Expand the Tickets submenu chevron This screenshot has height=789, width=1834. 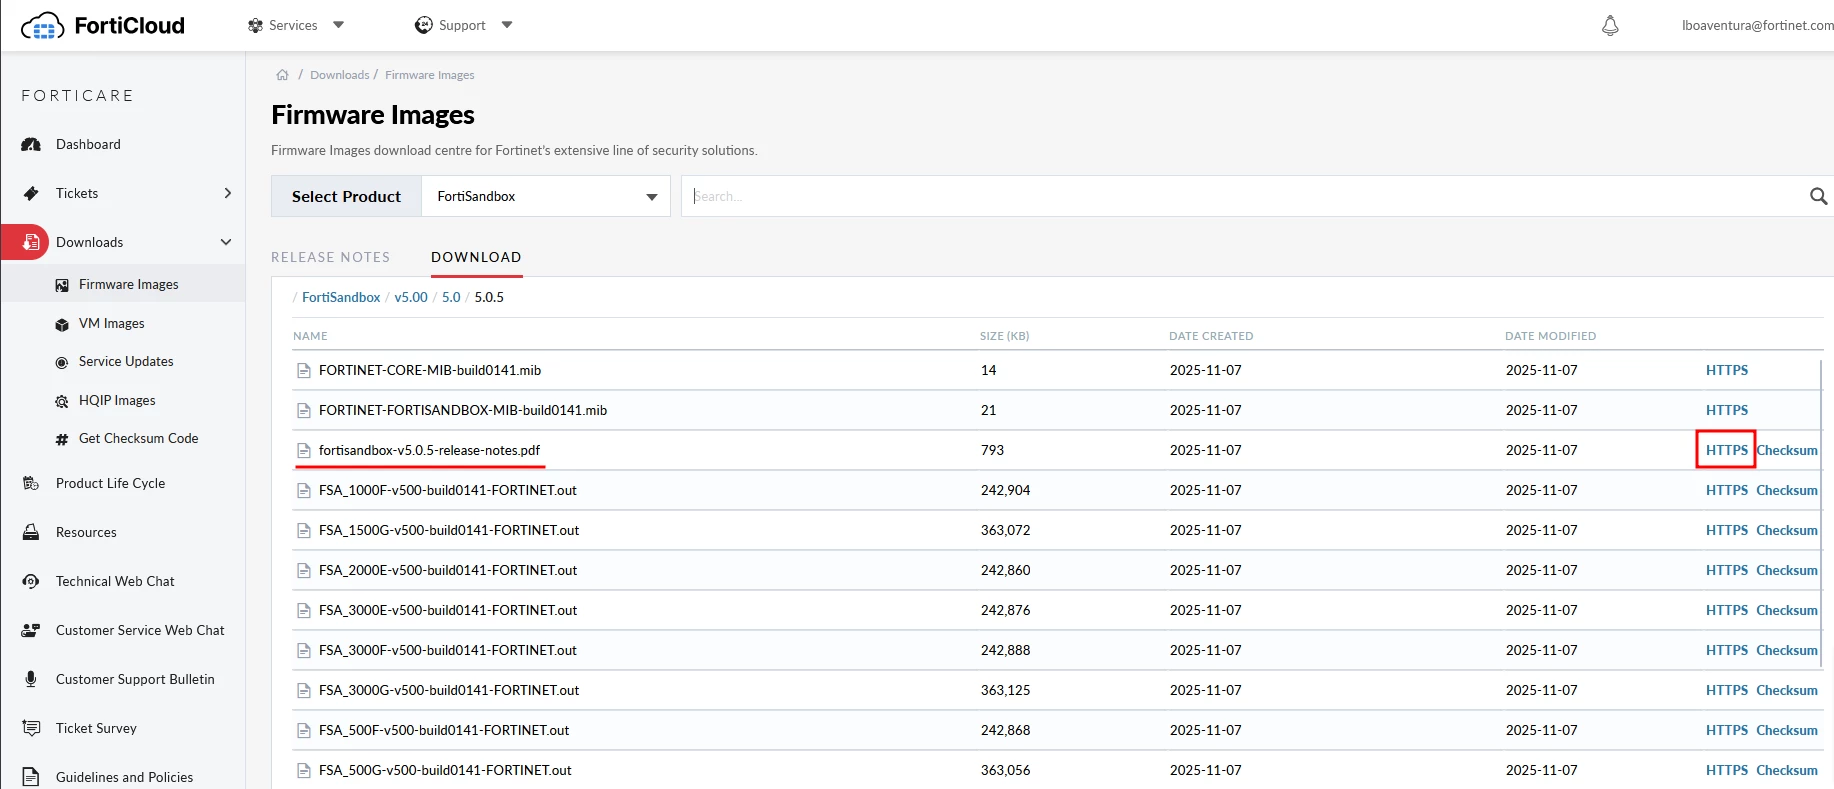228,193
